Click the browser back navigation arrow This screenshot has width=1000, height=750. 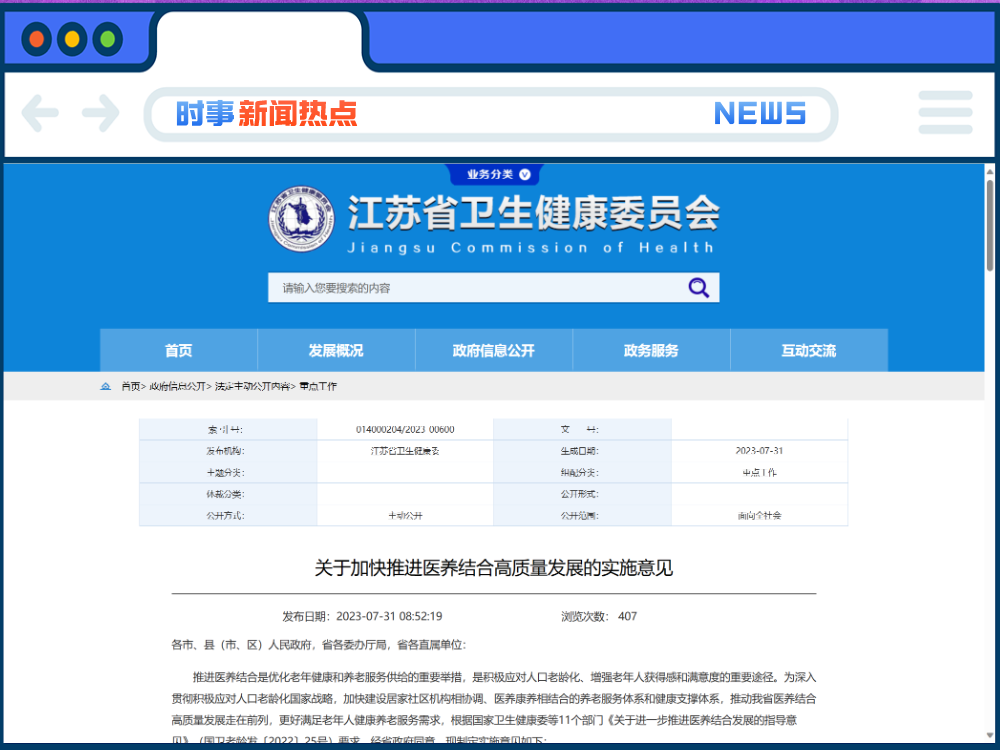[x=40, y=113]
